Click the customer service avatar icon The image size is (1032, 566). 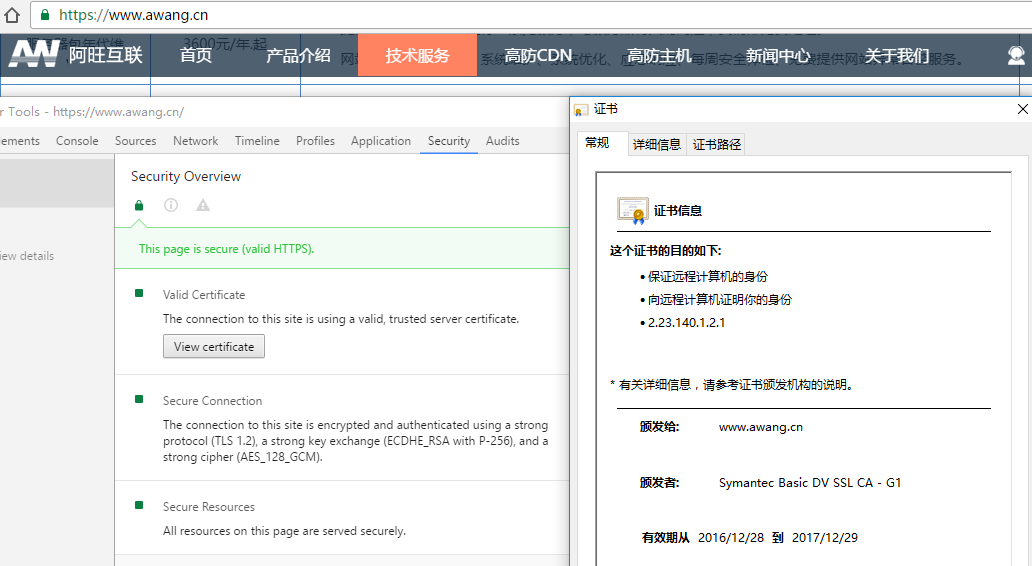[1016, 55]
